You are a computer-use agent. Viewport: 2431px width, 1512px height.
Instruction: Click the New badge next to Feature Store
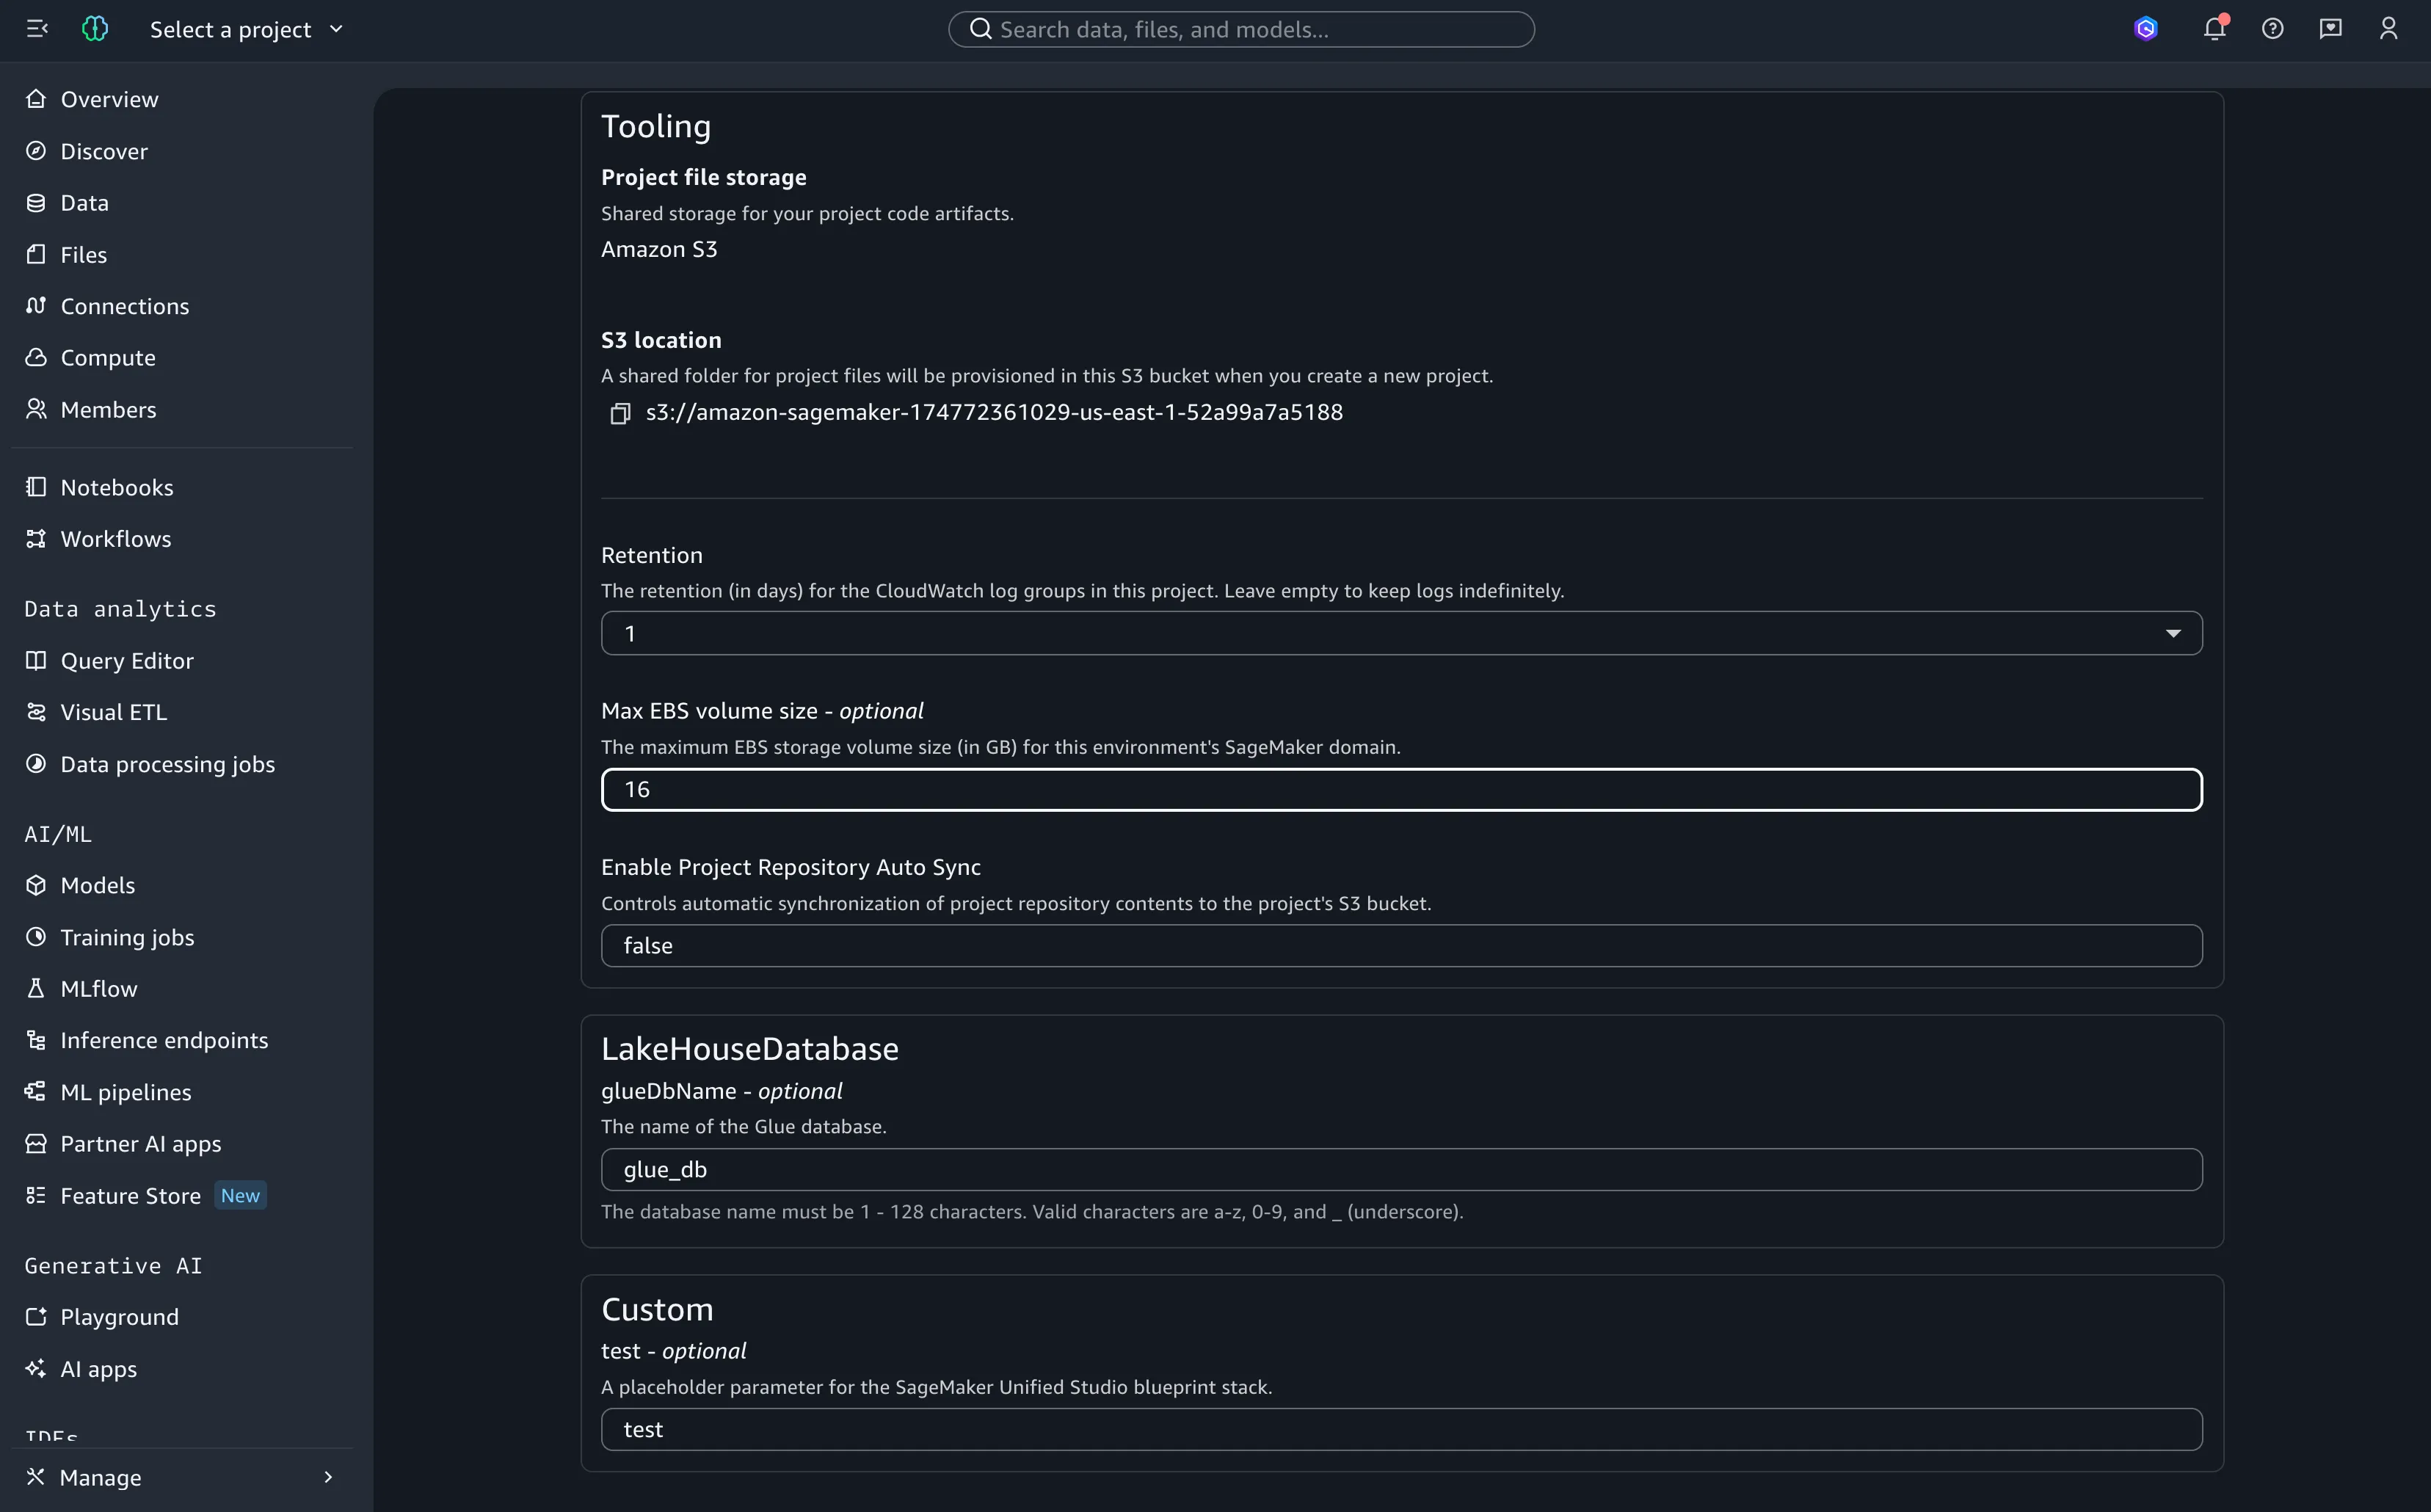click(x=240, y=1196)
